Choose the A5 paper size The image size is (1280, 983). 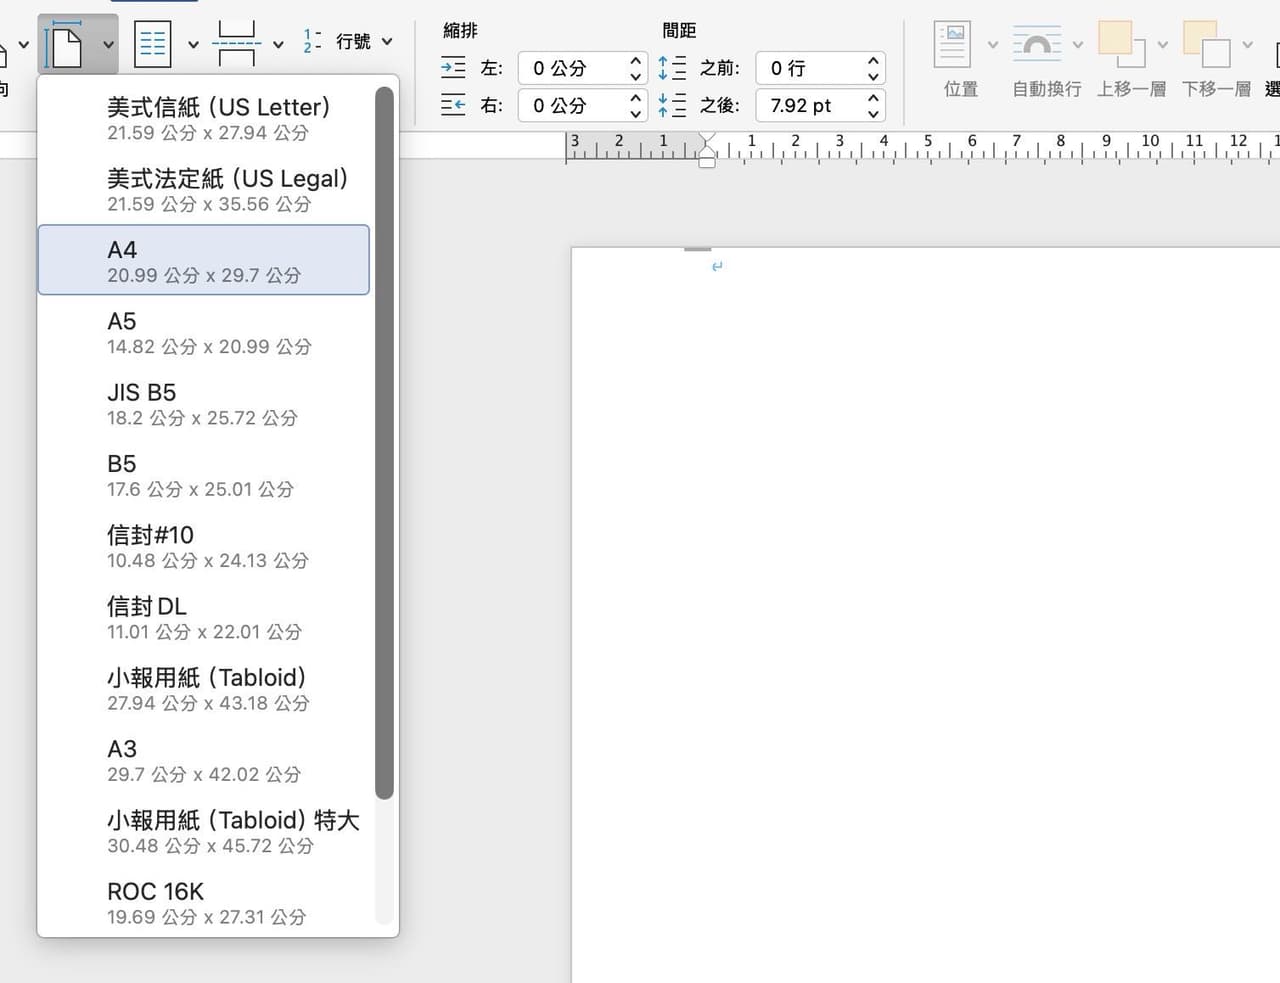tap(204, 332)
